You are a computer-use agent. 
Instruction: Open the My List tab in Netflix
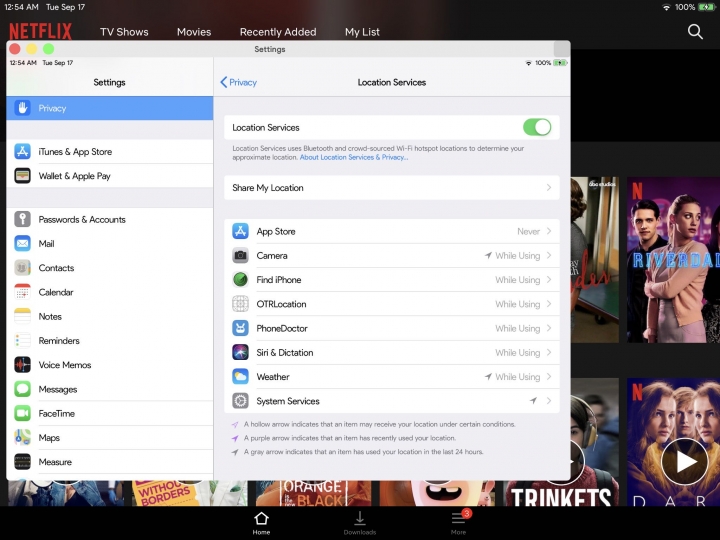coord(362,32)
